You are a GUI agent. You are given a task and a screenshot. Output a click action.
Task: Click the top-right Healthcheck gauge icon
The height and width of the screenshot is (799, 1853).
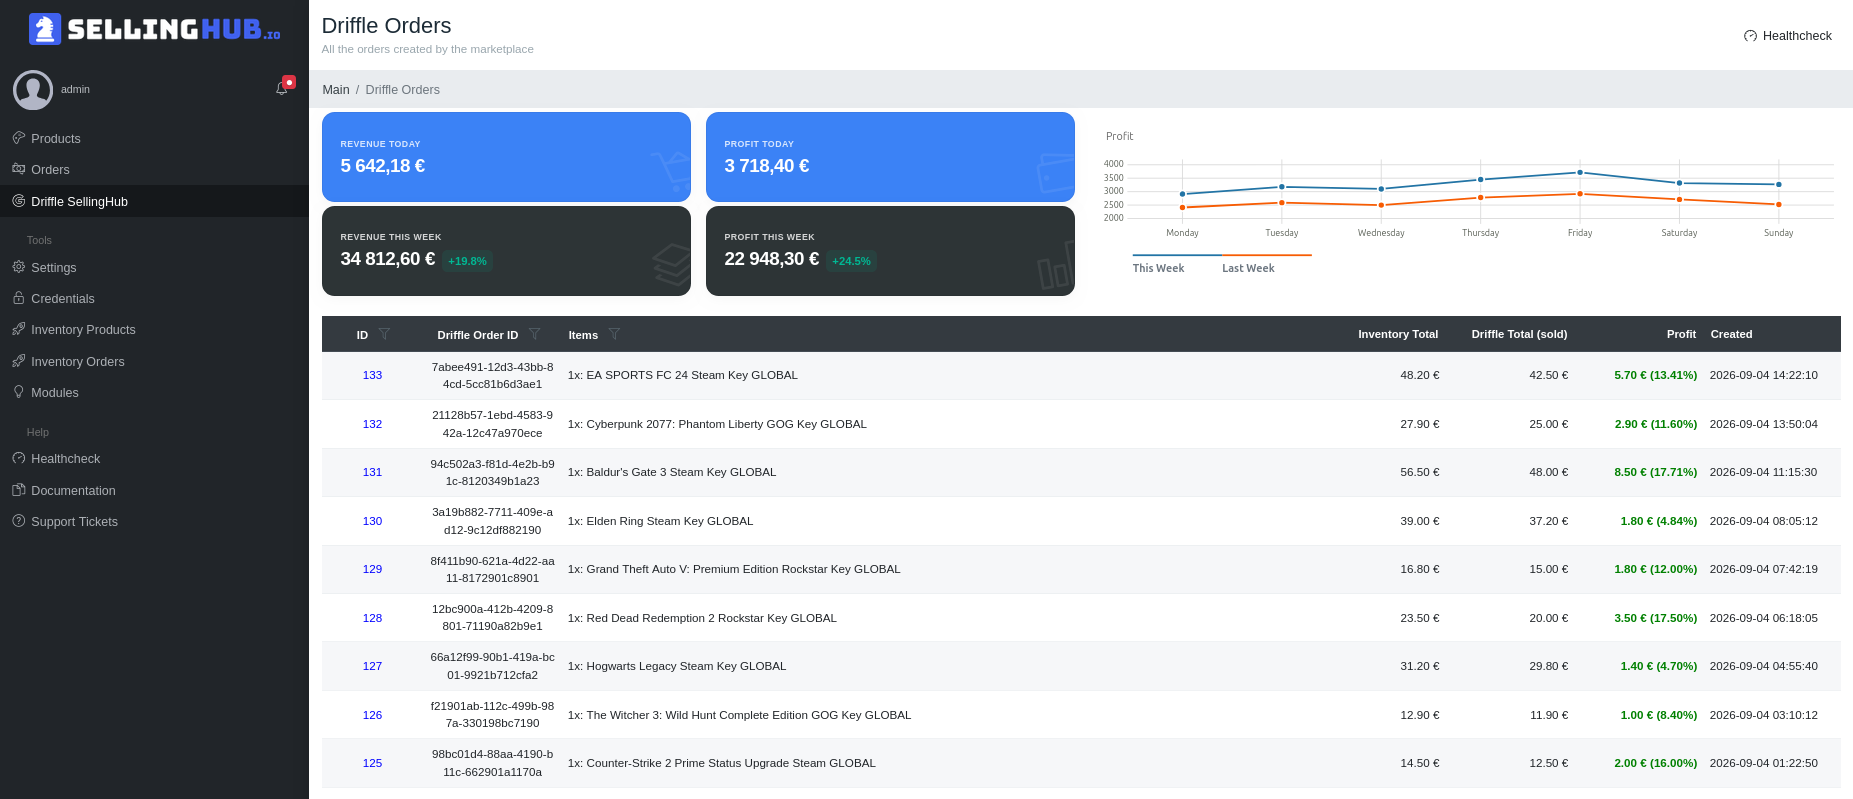pyautogui.click(x=1750, y=36)
